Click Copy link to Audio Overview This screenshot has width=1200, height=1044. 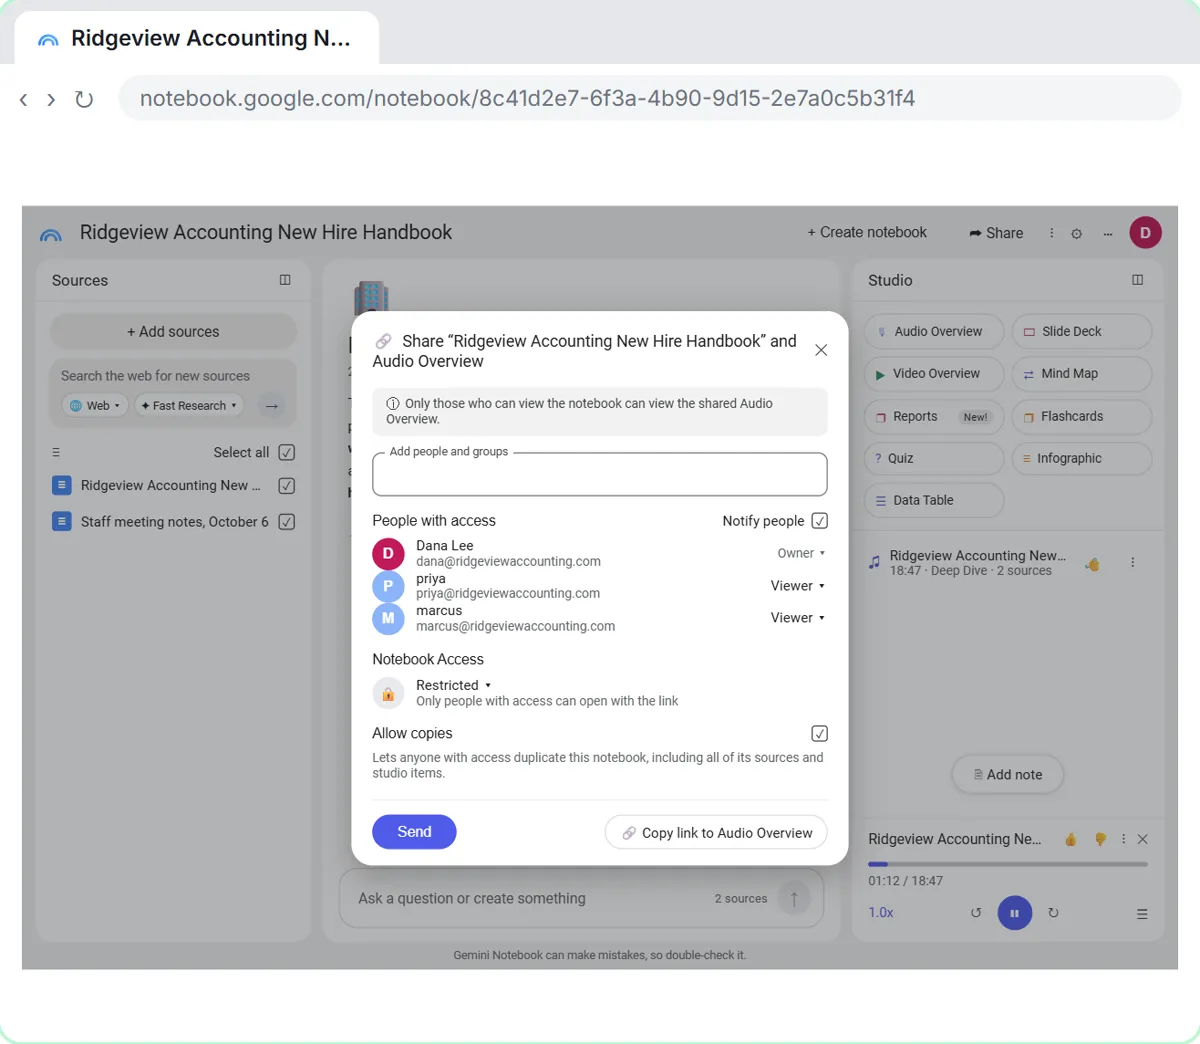pyautogui.click(x=716, y=833)
